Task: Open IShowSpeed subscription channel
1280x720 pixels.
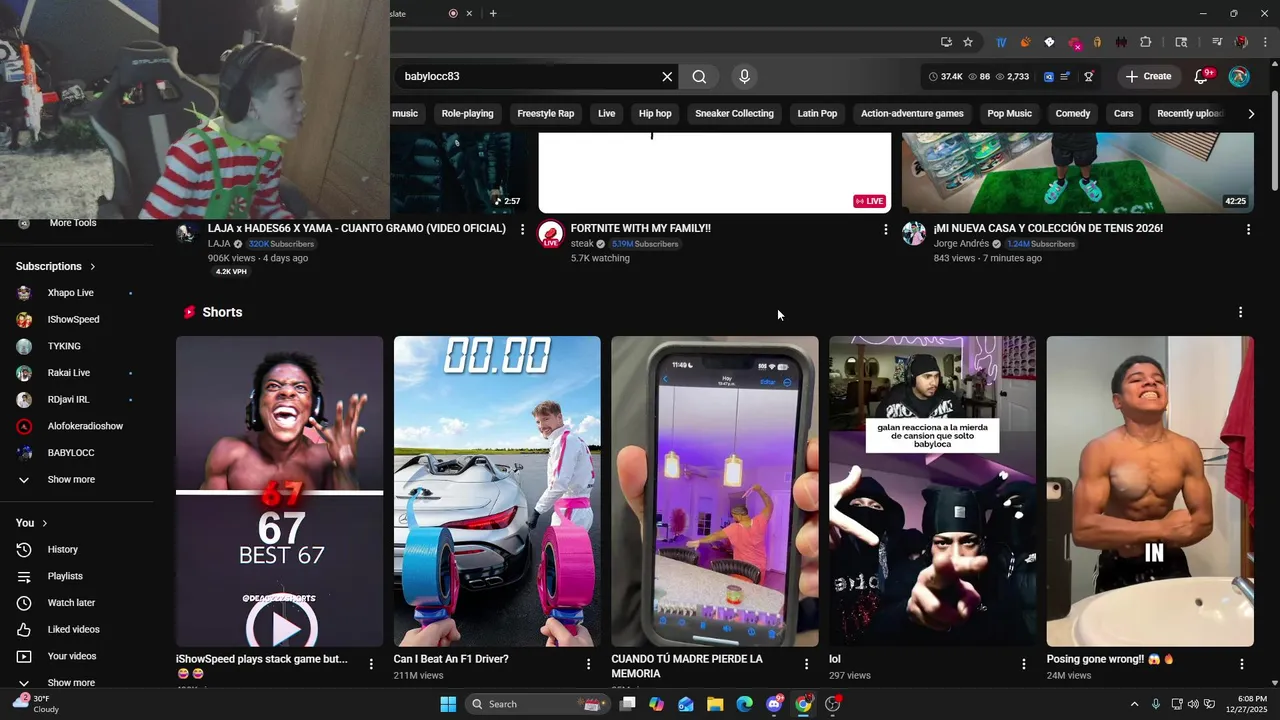Action: (x=73, y=320)
